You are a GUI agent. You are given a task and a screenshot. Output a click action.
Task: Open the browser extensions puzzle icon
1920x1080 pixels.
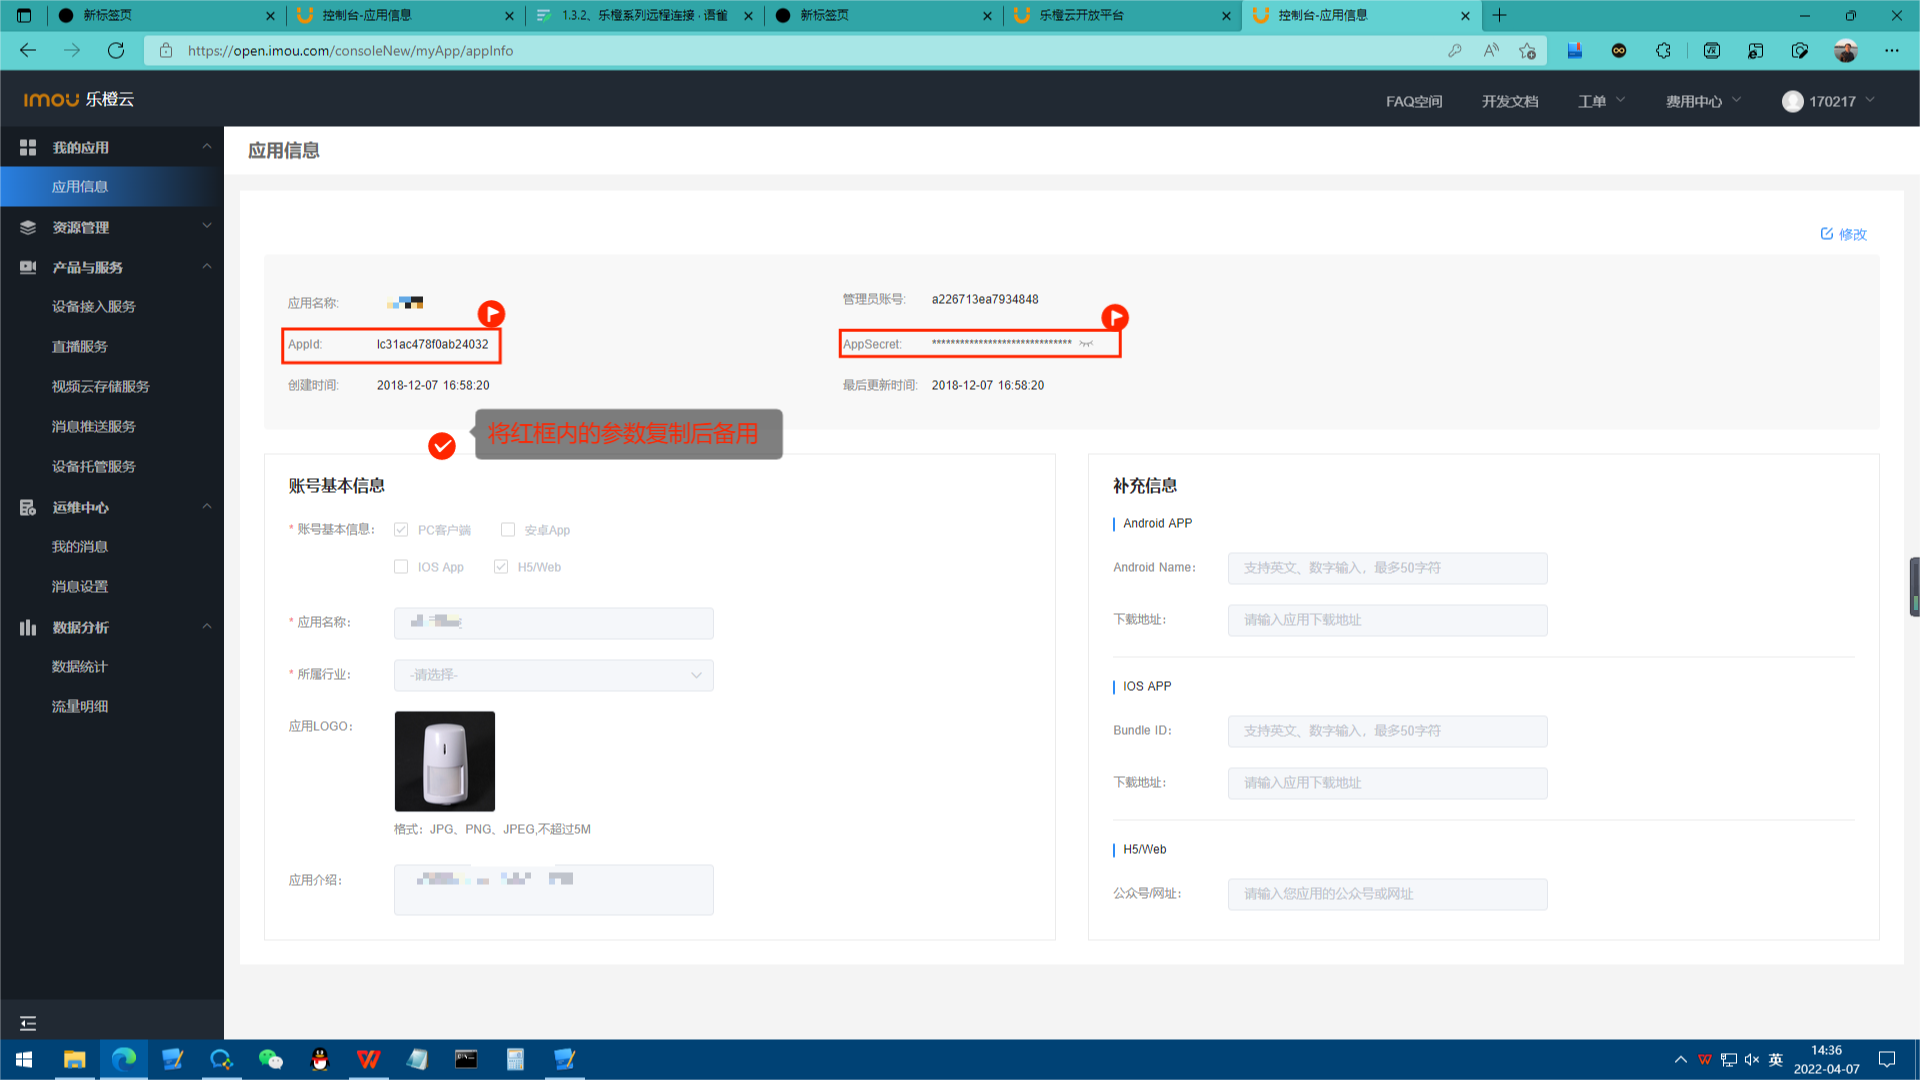point(1663,51)
